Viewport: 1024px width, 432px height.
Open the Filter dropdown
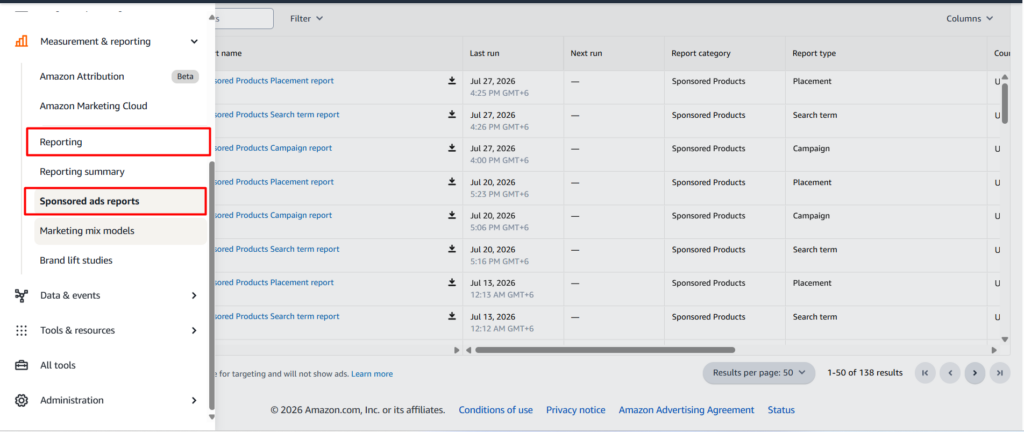[306, 18]
